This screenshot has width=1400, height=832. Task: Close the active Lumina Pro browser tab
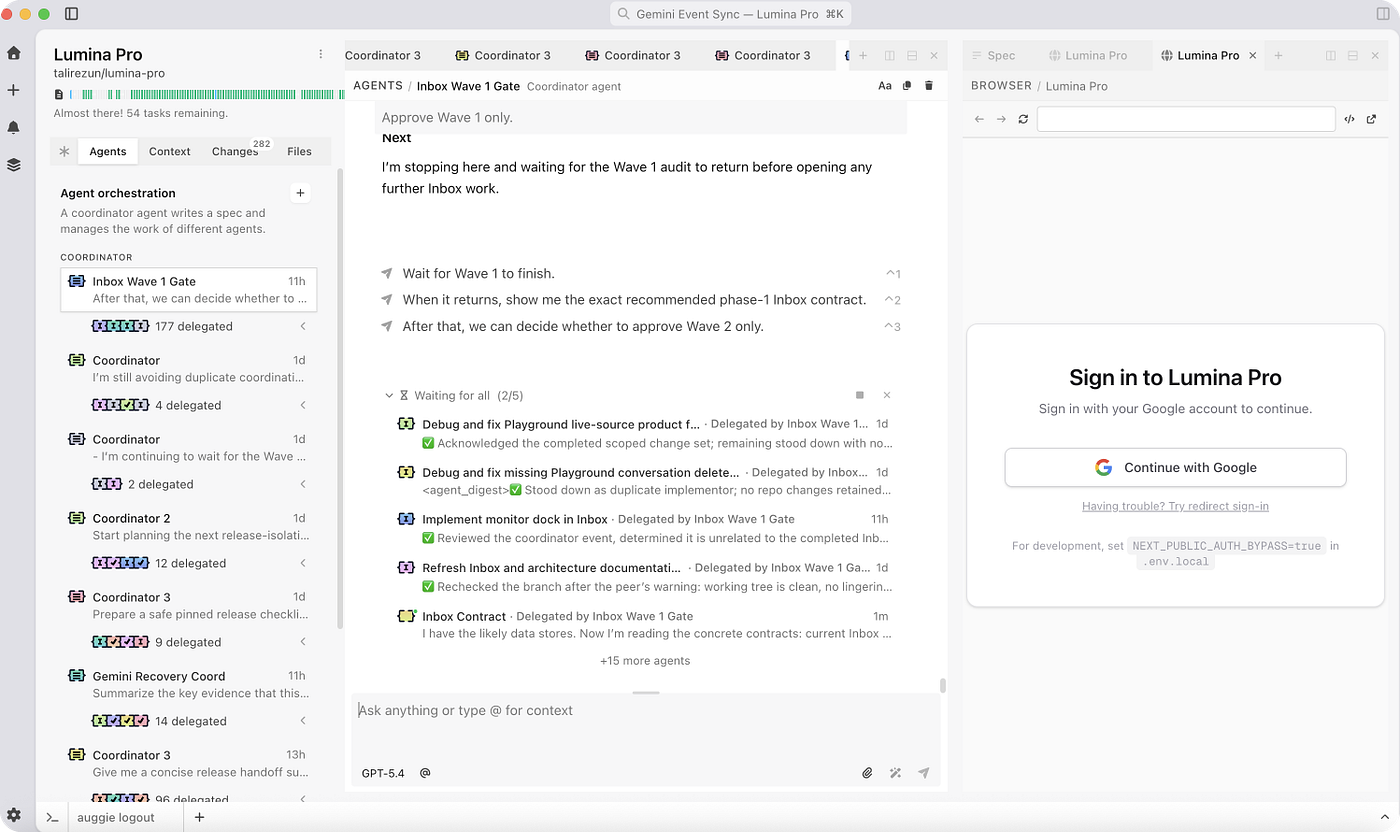click(x=1253, y=56)
